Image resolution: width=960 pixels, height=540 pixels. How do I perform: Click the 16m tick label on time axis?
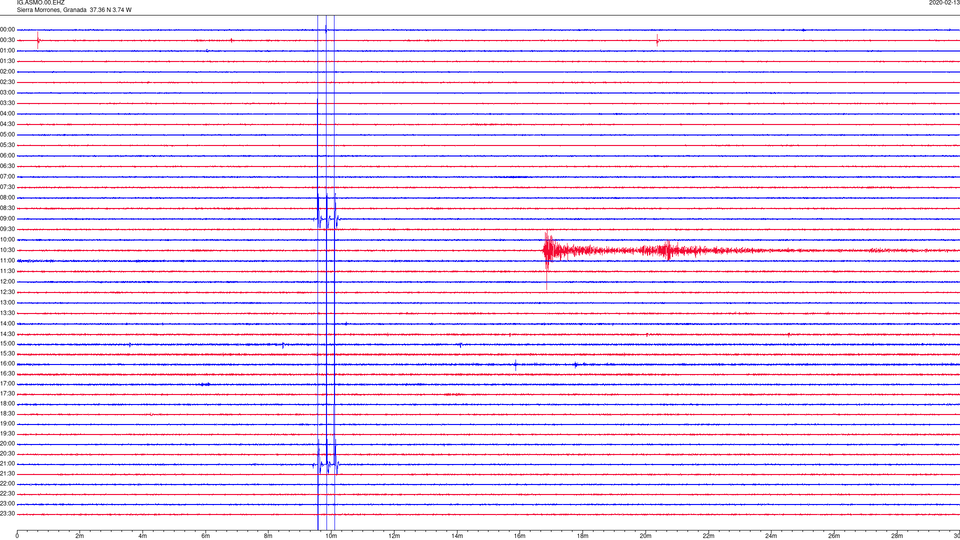(519, 536)
